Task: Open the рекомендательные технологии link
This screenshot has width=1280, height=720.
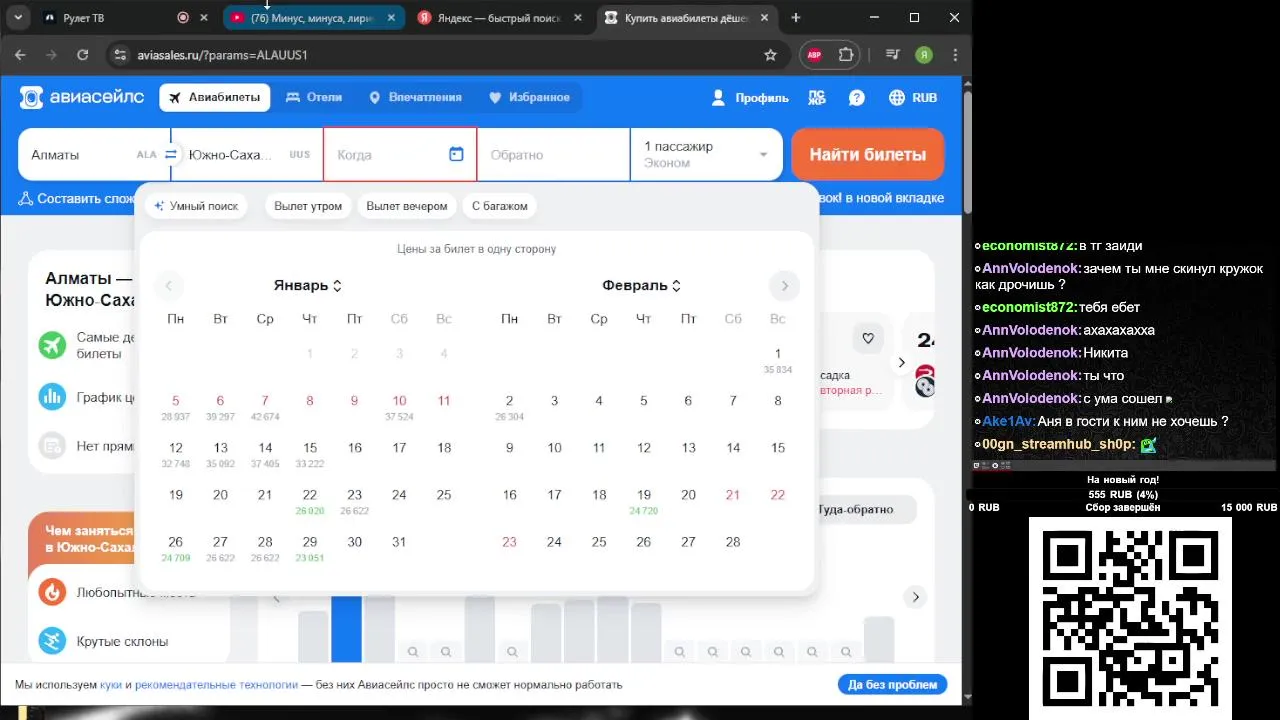Action: 216,685
